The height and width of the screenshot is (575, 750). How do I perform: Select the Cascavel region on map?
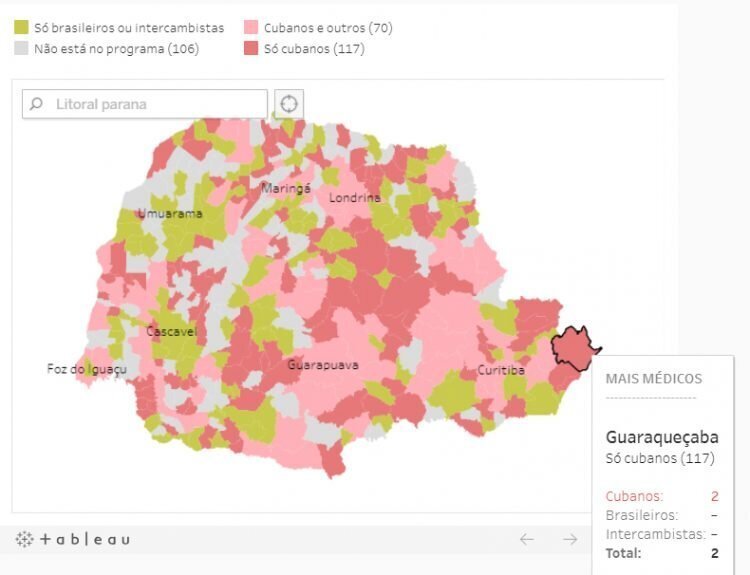pyautogui.click(x=171, y=332)
